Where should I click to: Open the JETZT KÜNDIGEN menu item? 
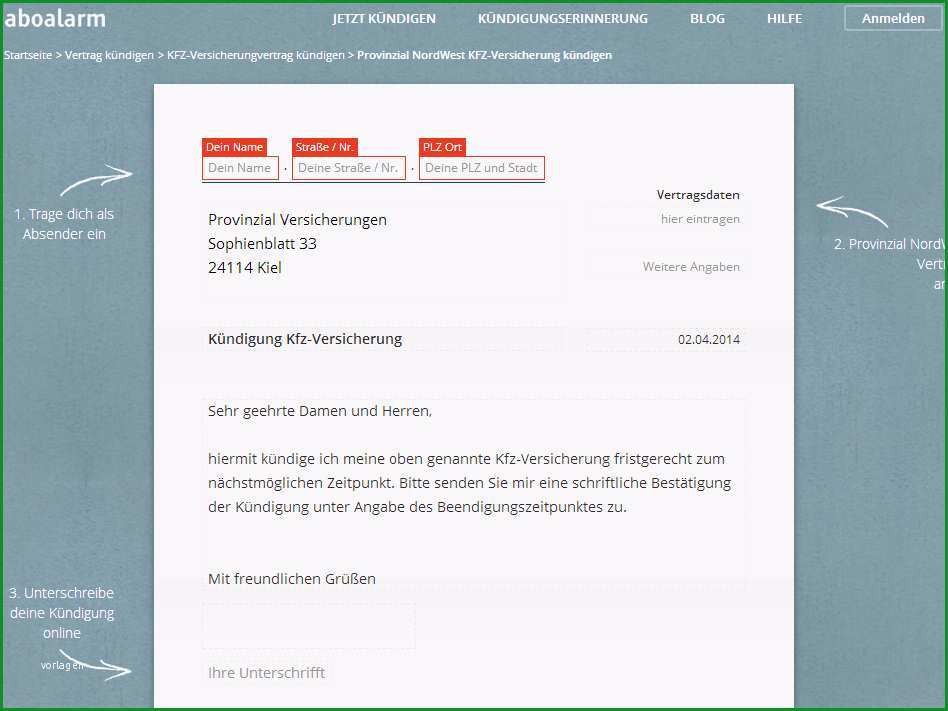pos(384,19)
